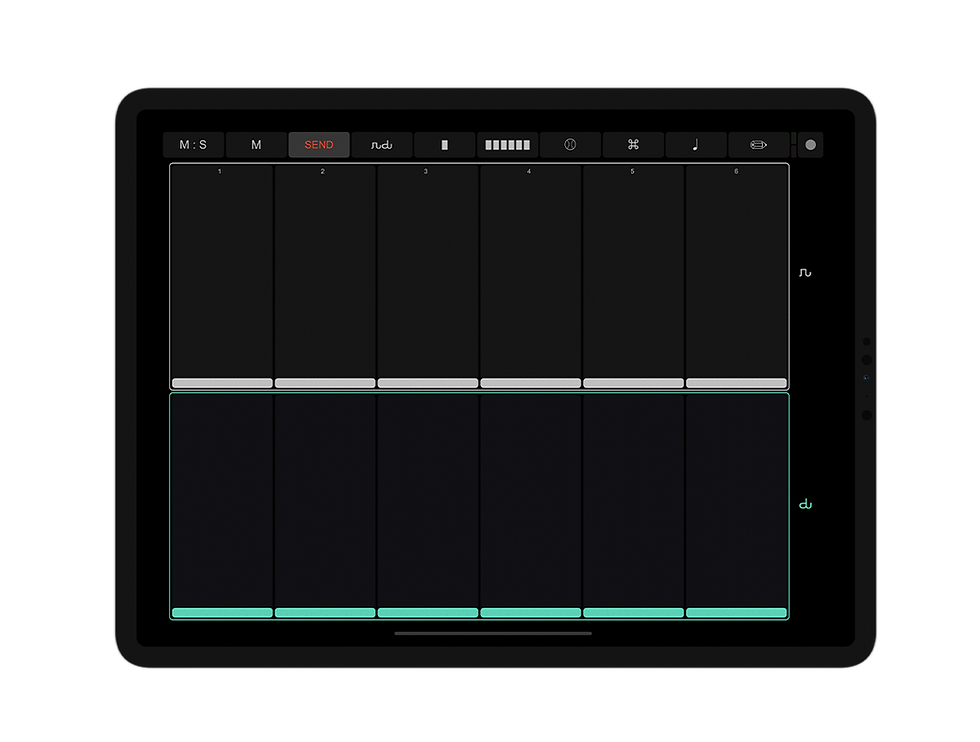Click channel label "5" in upper bank
The width and height of the screenshot is (980, 742).
[x=632, y=171]
